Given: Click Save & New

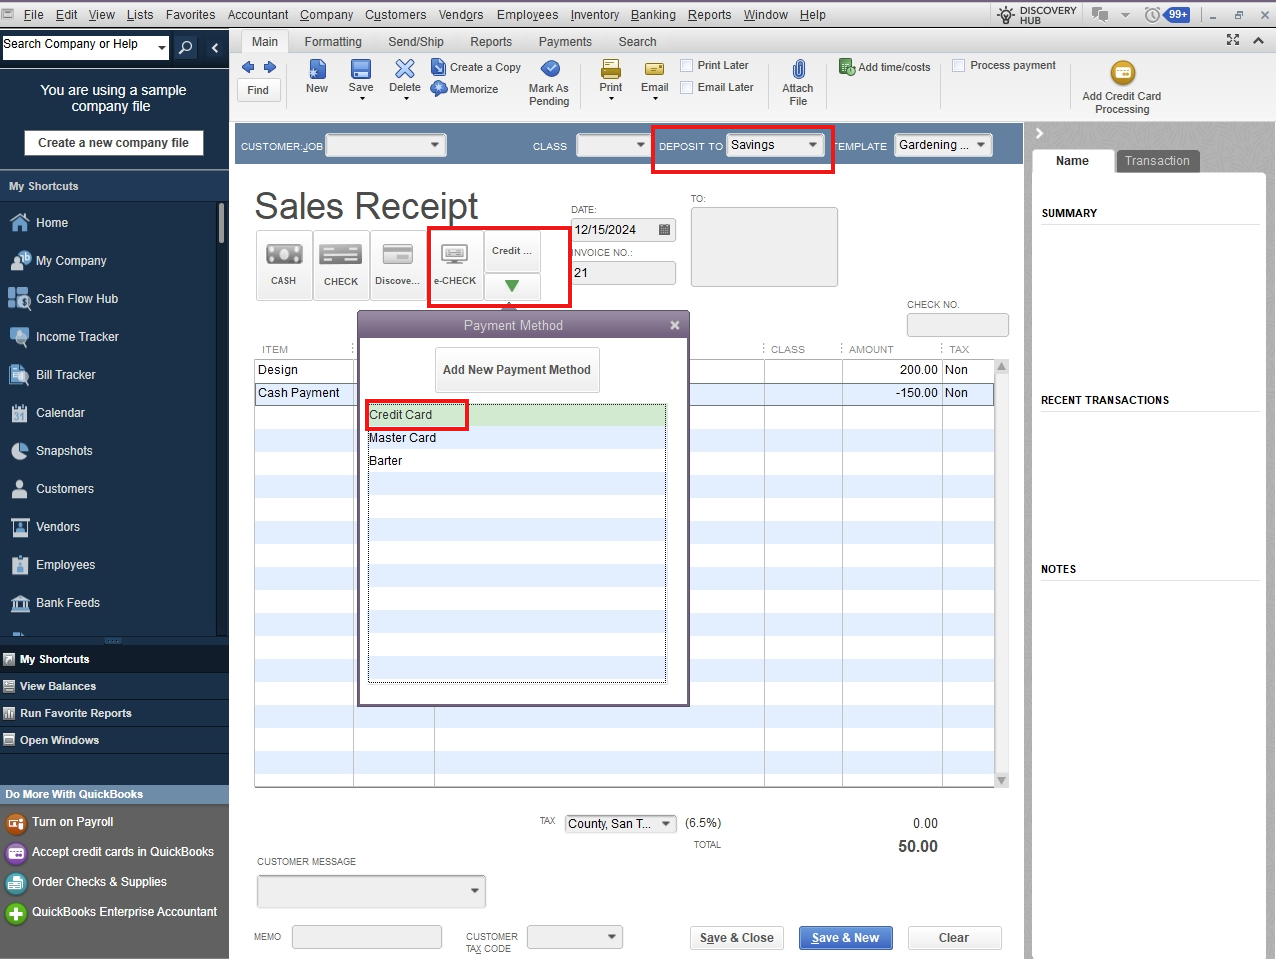Looking at the screenshot, I should pyautogui.click(x=845, y=938).
